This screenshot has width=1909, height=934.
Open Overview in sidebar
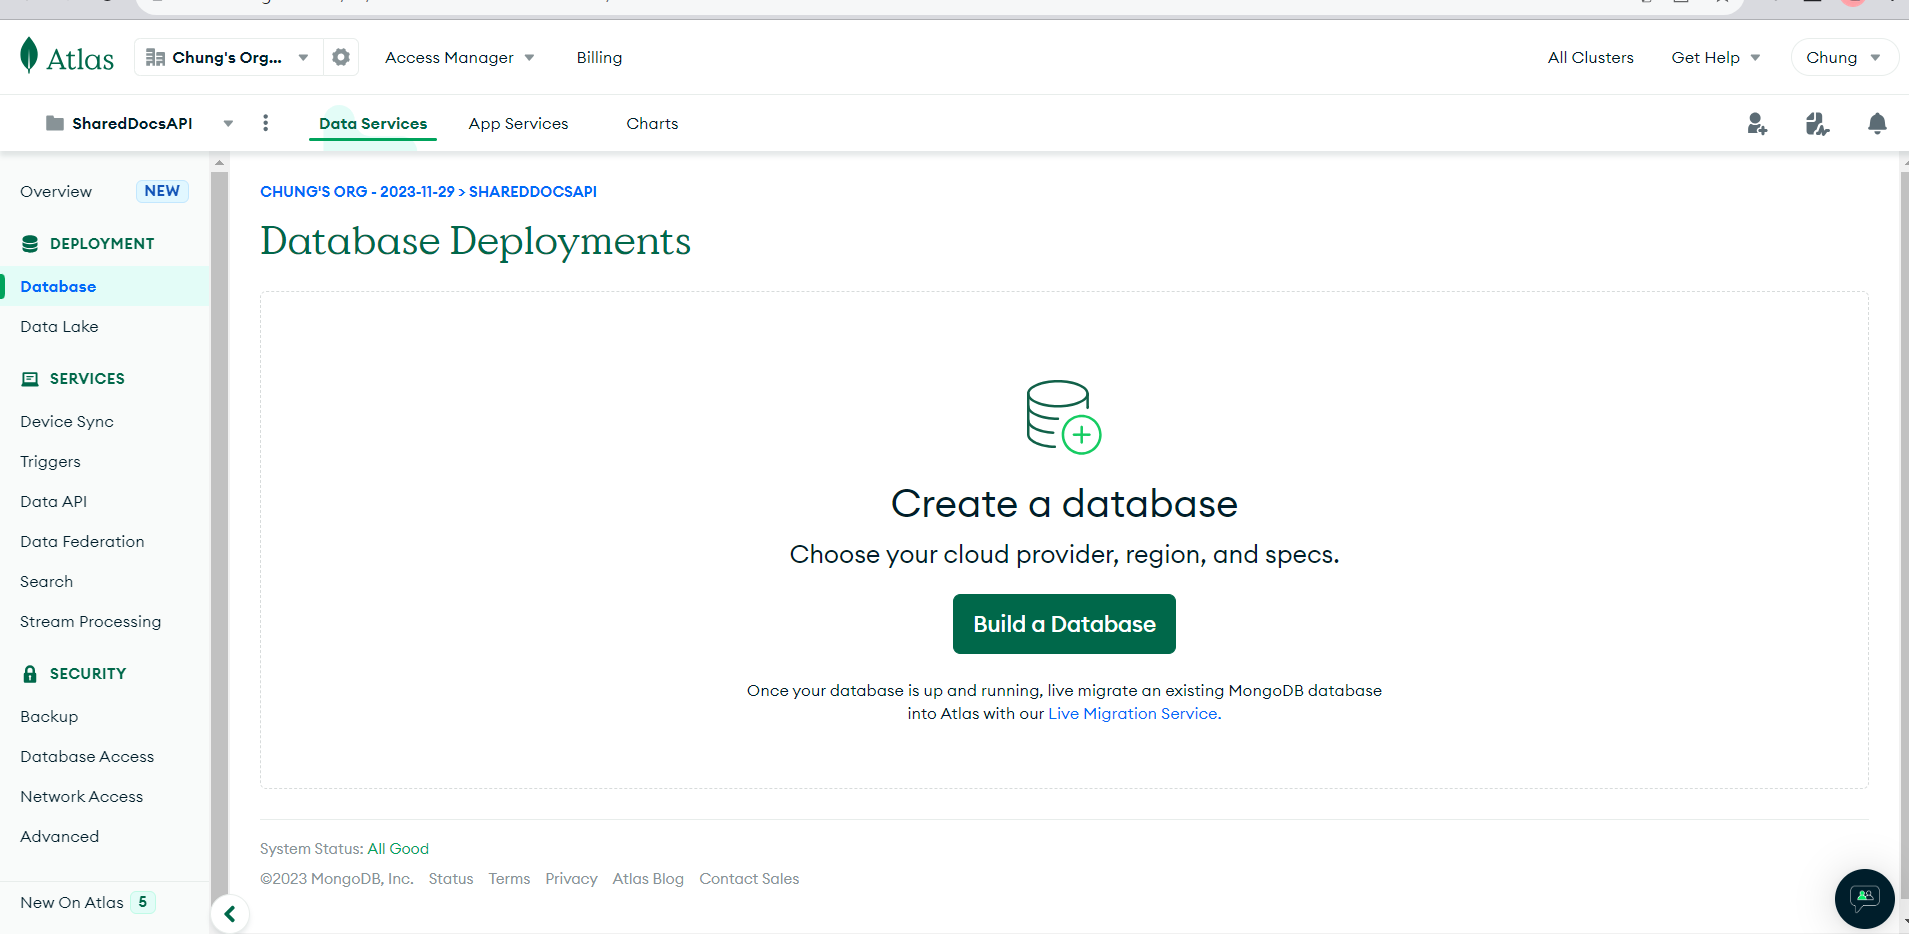(56, 192)
